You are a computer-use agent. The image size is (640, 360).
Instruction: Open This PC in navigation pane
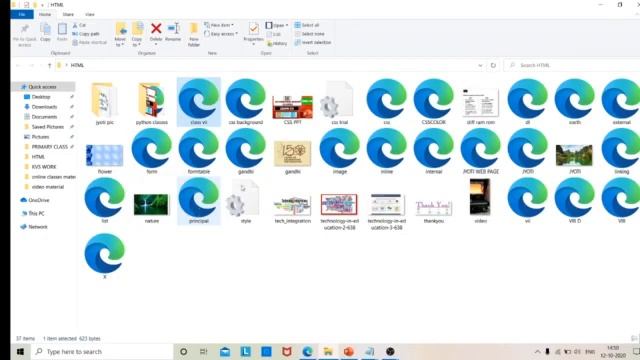[36, 213]
